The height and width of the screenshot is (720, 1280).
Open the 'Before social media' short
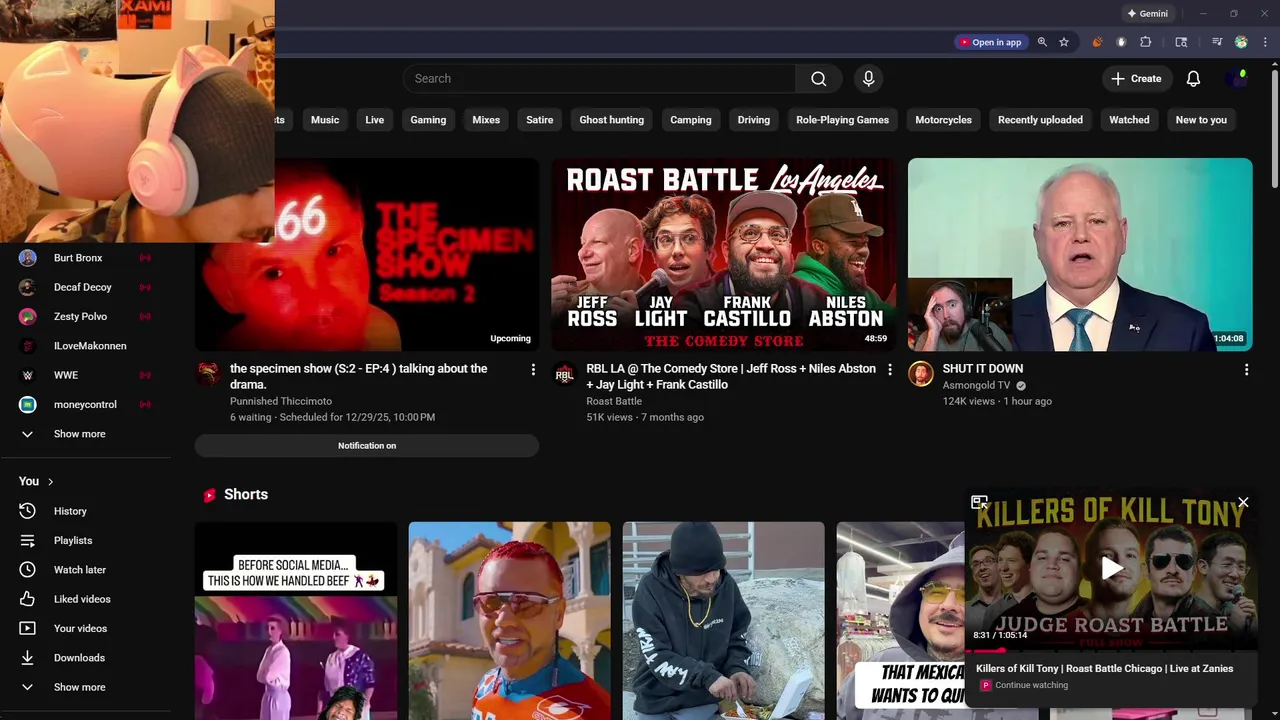click(x=296, y=620)
